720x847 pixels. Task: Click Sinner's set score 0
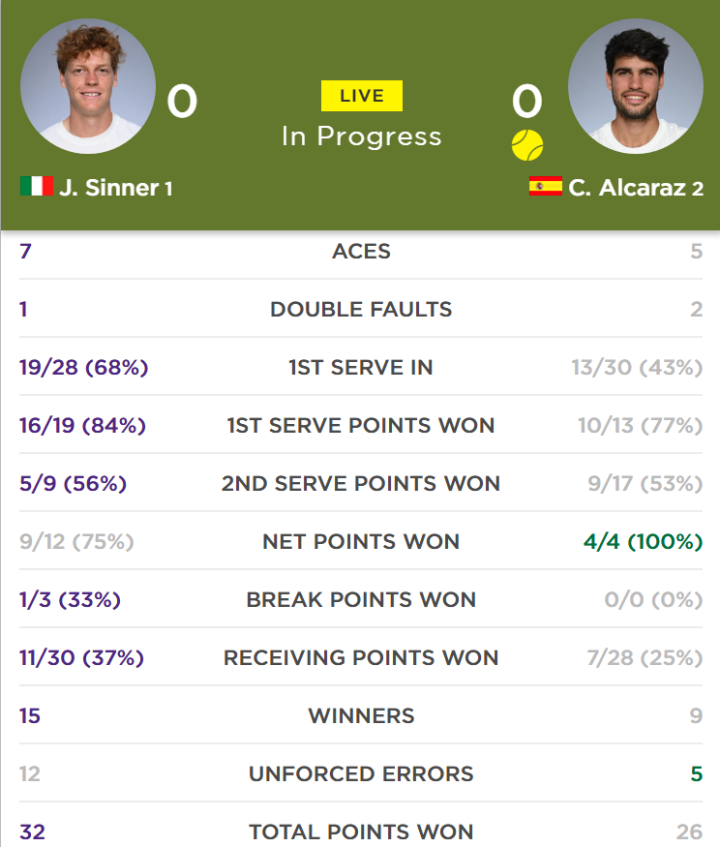click(182, 101)
